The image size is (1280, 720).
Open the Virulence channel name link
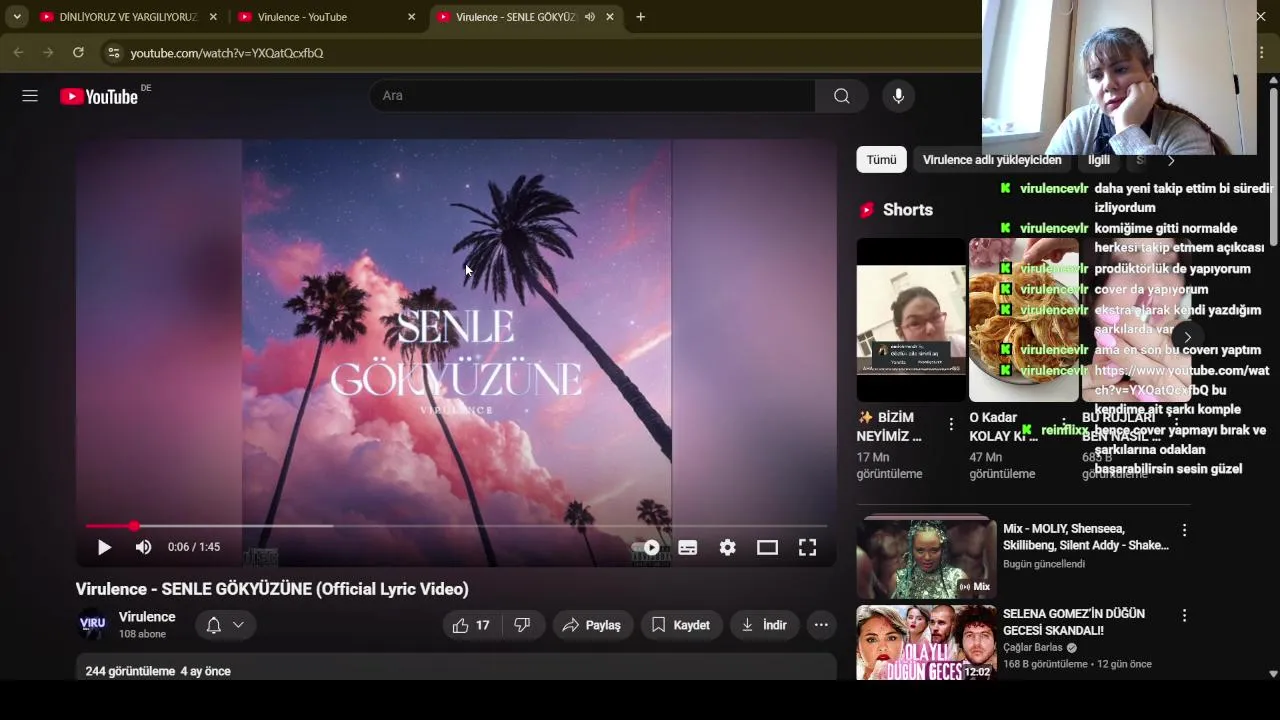(147, 617)
